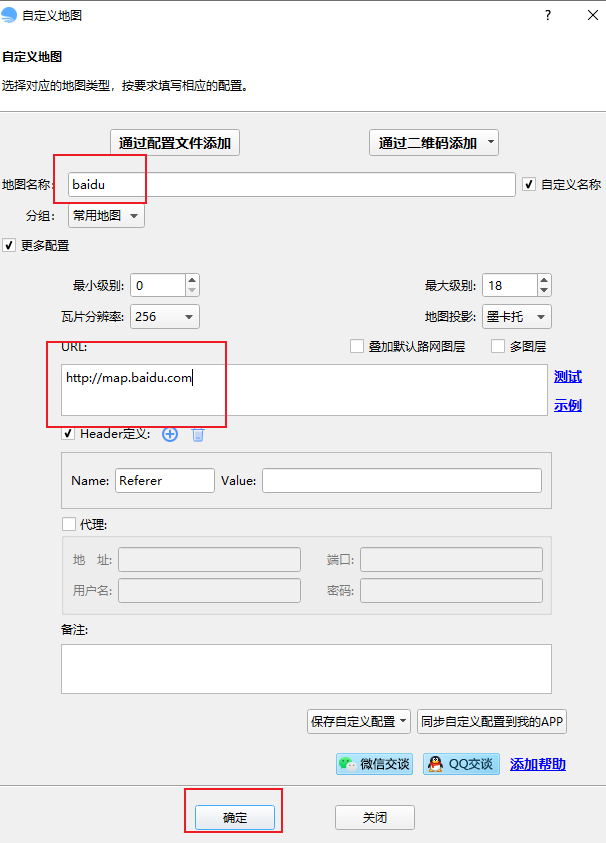Open the 地图投影 墨卡托 dropdown

tap(517, 317)
